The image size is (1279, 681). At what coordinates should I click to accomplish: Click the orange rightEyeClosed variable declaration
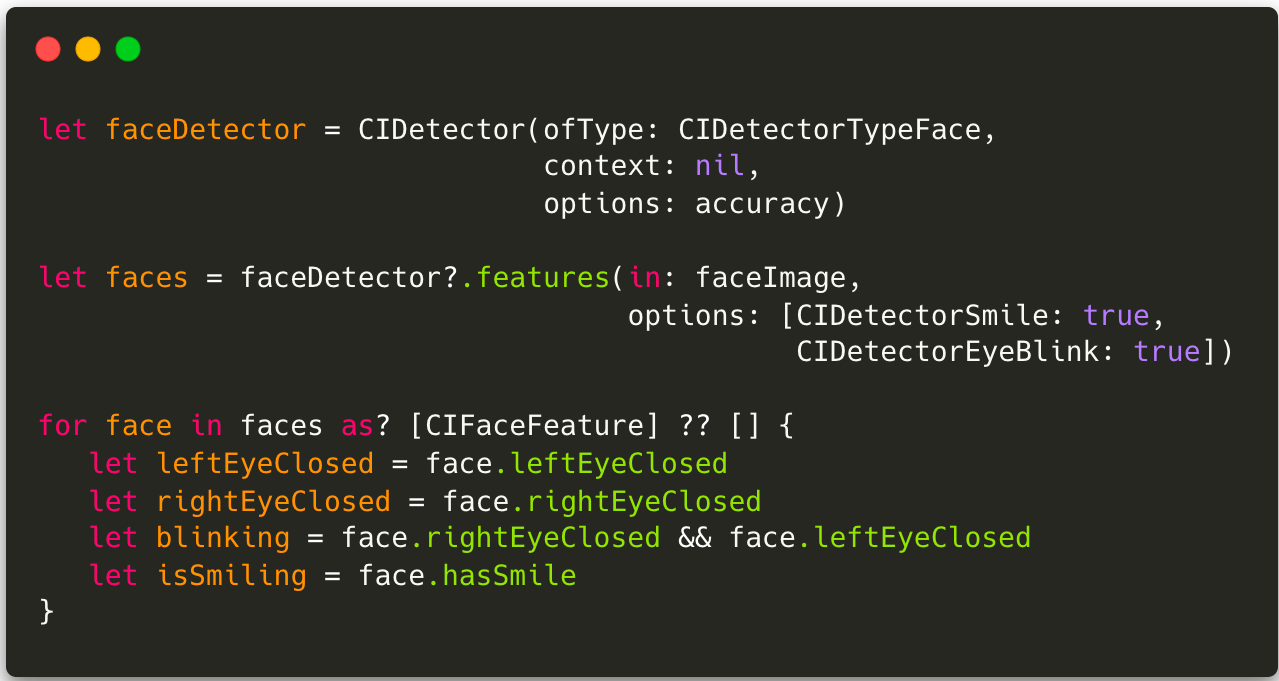coord(273,501)
